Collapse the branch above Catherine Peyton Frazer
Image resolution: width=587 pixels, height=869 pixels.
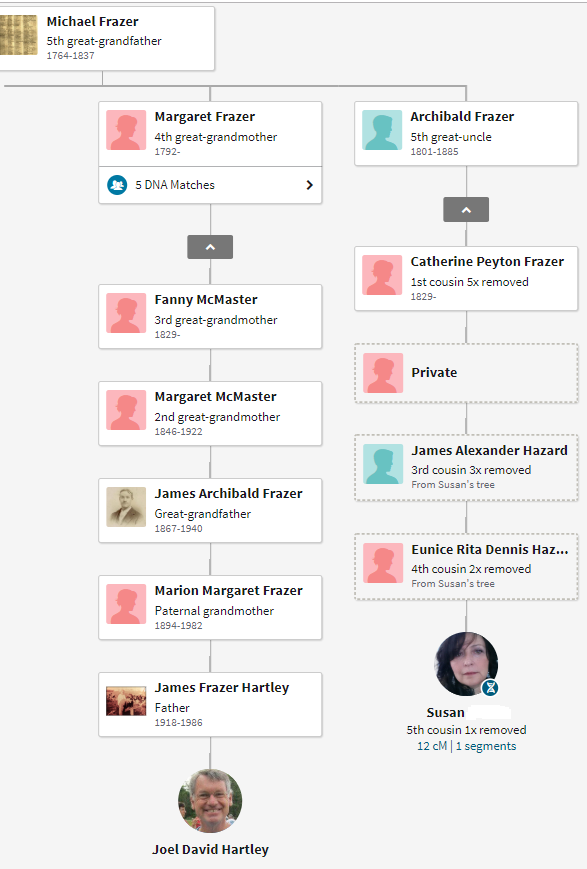465,209
